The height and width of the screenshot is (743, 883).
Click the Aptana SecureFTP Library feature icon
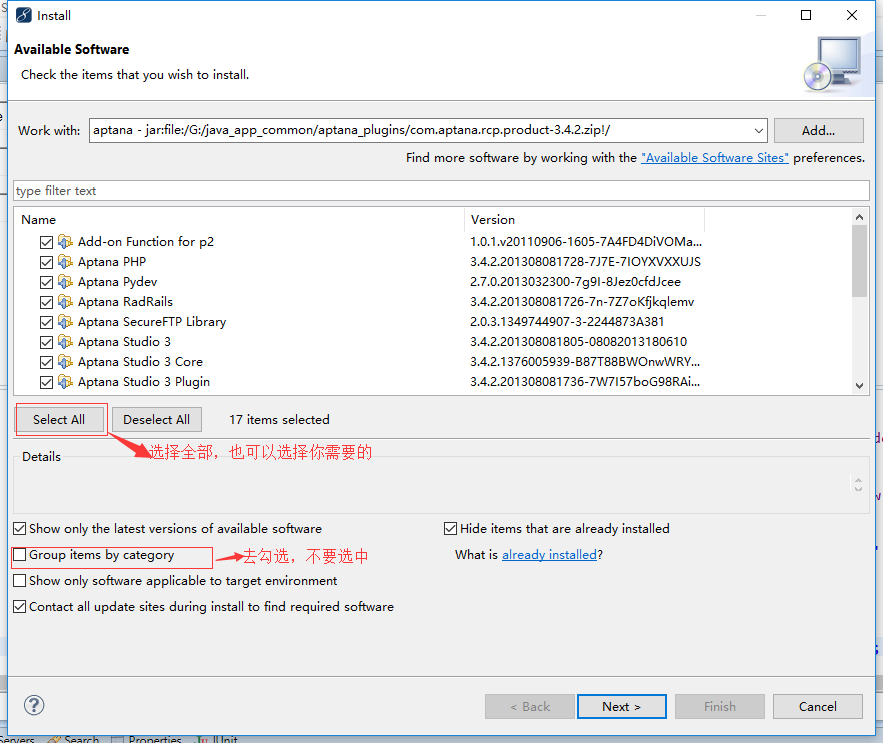(65, 322)
